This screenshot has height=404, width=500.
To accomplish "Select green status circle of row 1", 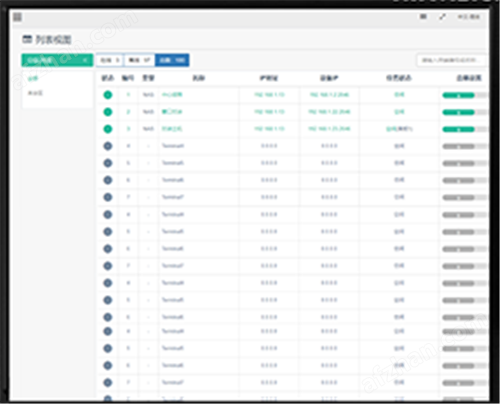I will point(108,95).
